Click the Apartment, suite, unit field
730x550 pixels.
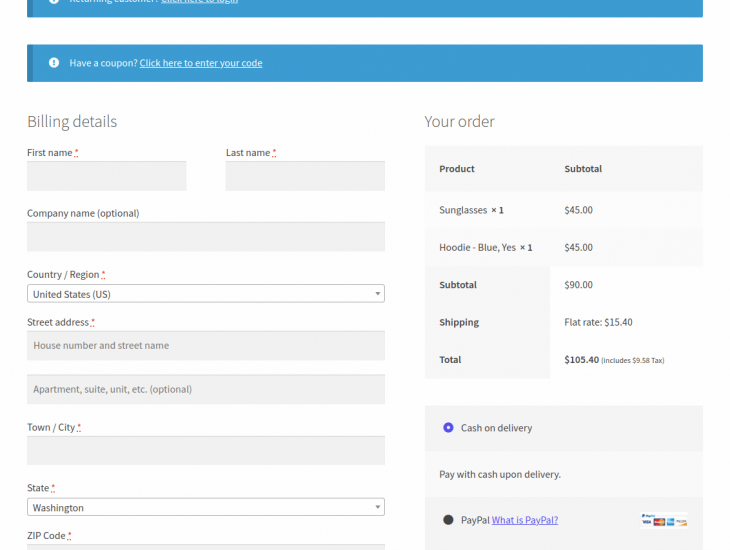(206, 389)
